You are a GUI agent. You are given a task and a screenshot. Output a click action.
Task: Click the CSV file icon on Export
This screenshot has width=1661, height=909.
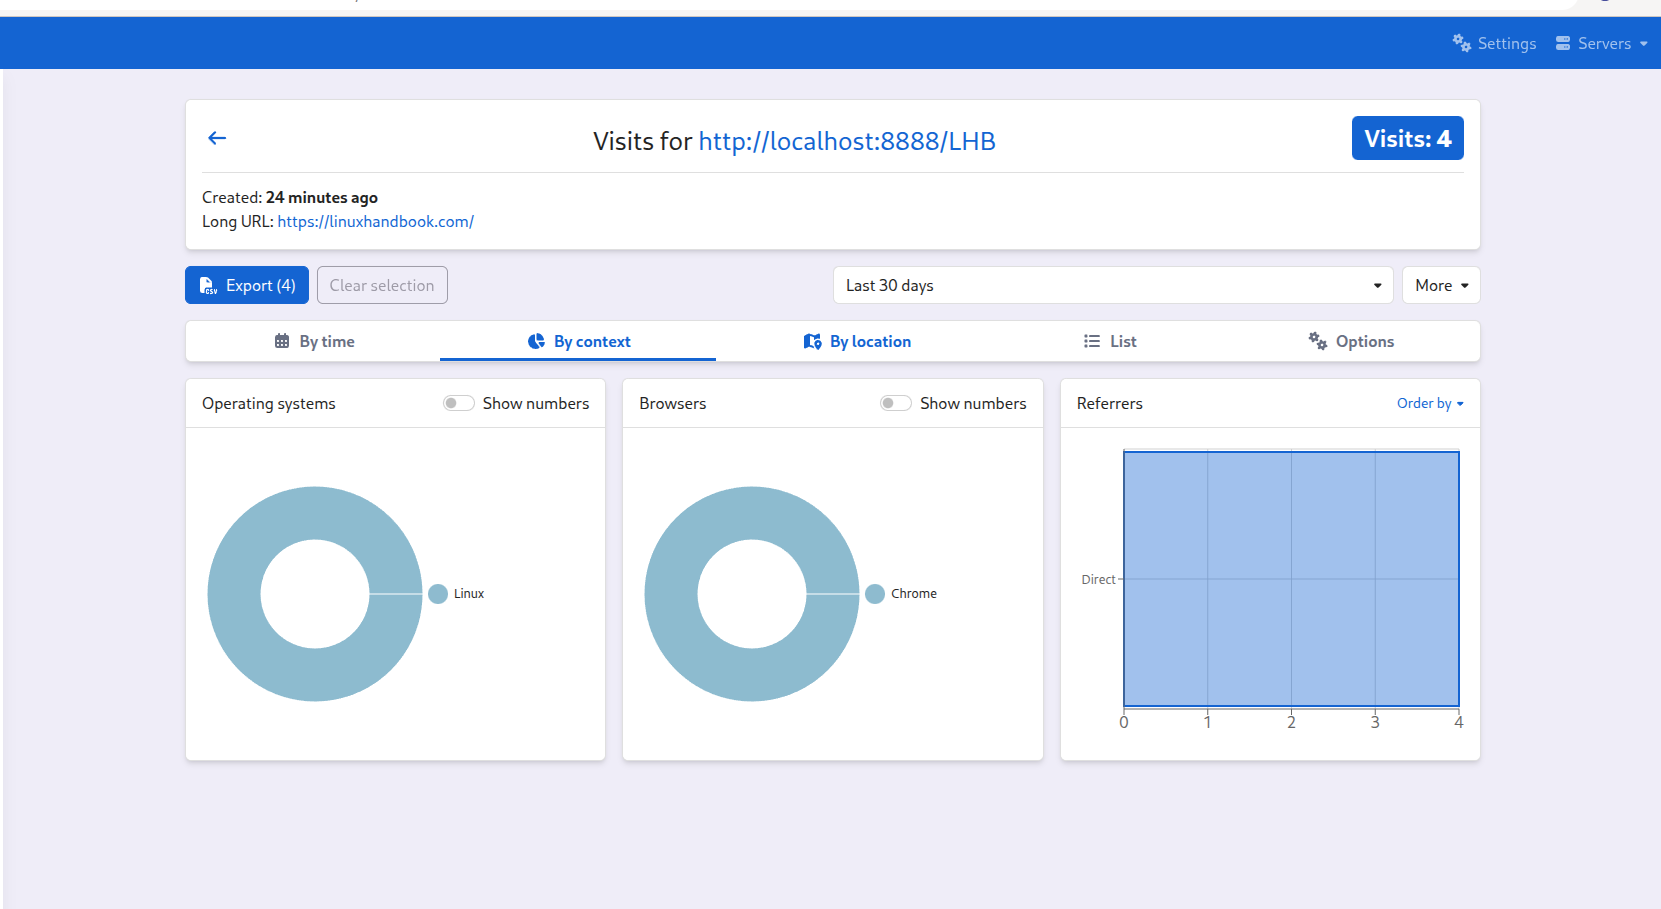click(208, 286)
